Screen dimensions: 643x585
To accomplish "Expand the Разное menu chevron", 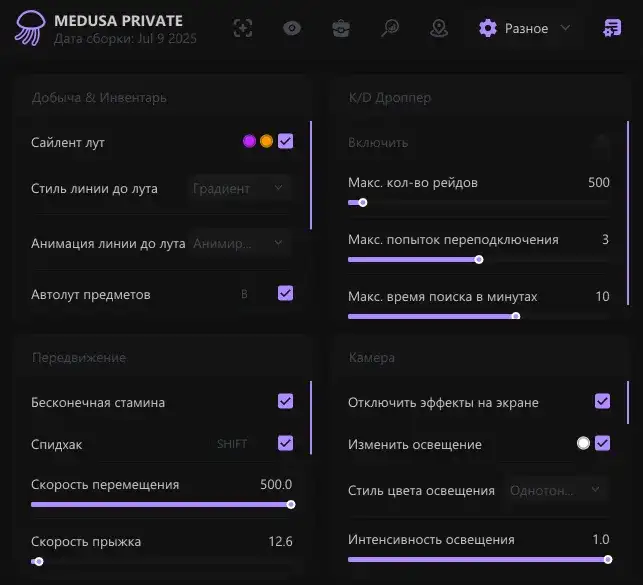I will [x=566, y=29].
